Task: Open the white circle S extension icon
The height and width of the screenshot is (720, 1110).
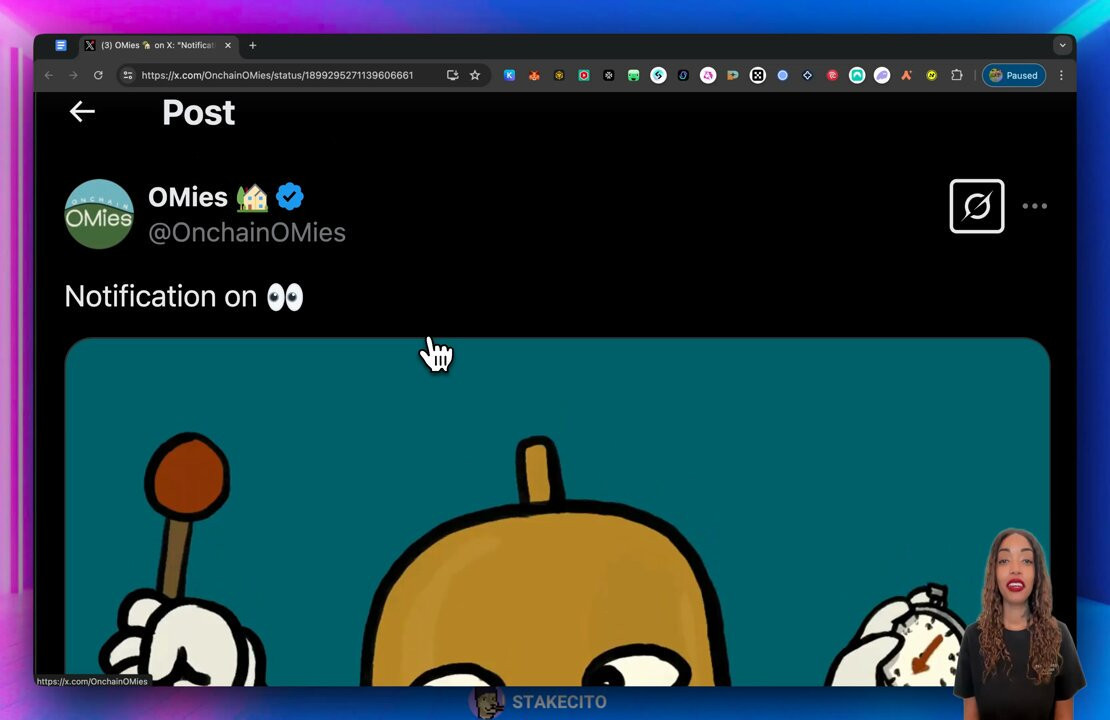Action: pos(658,75)
